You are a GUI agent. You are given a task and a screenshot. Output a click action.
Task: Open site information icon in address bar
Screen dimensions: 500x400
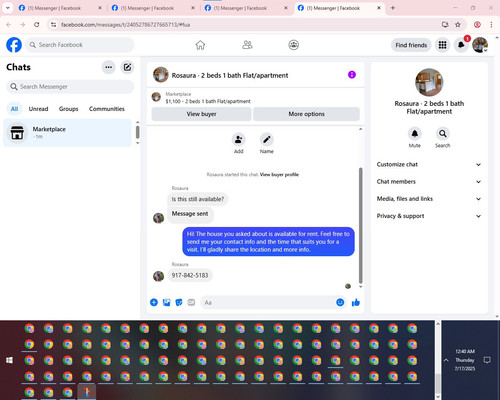click(x=53, y=25)
